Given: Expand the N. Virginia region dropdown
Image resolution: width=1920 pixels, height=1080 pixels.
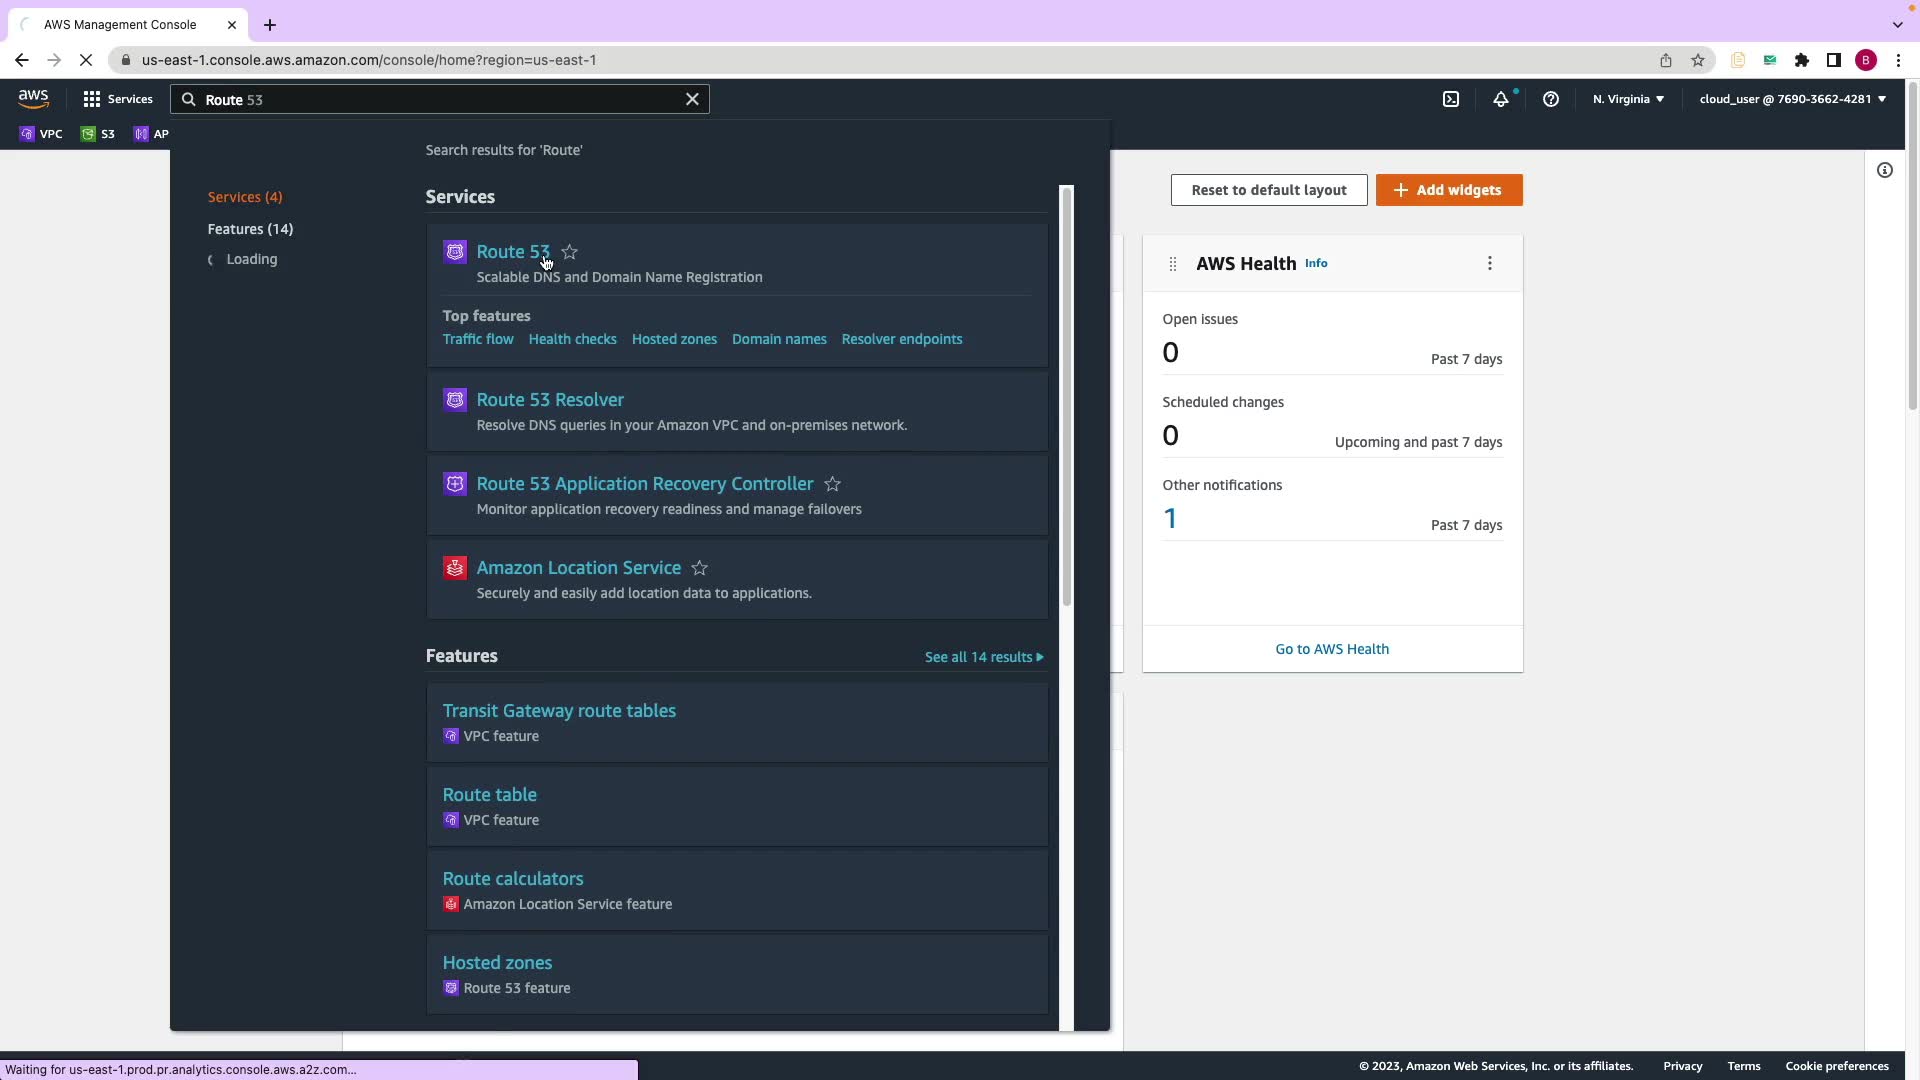Looking at the screenshot, I should (1628, 99).
